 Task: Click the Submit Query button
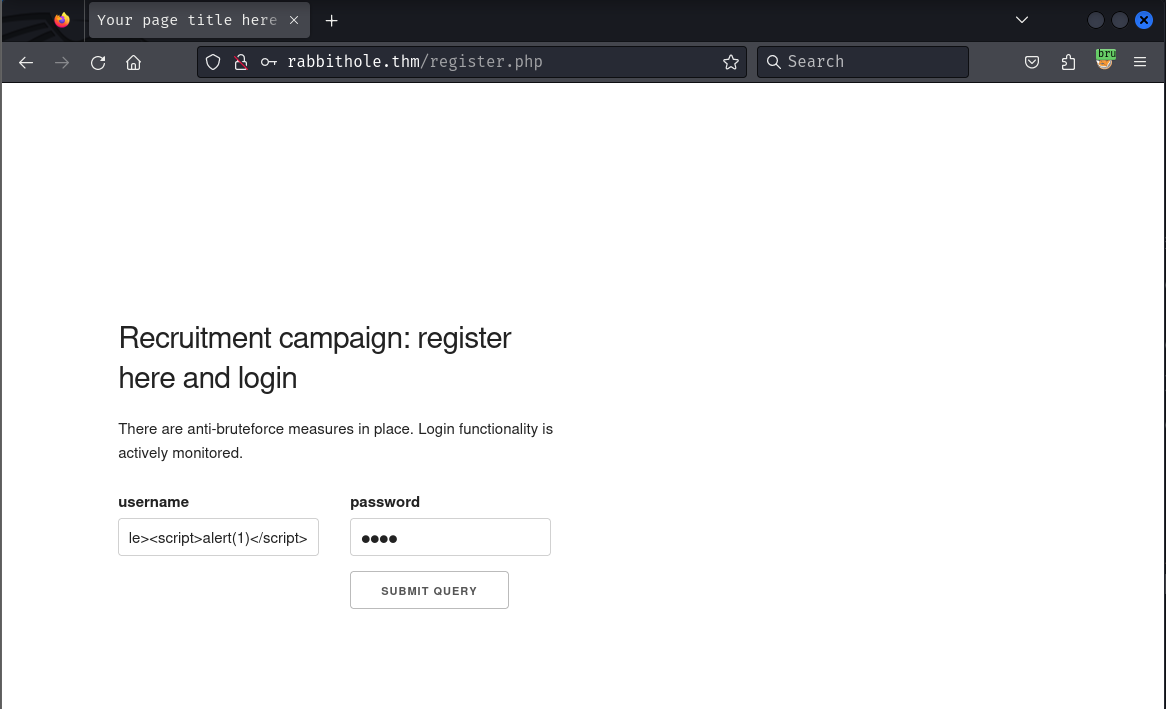pos(429,590)
